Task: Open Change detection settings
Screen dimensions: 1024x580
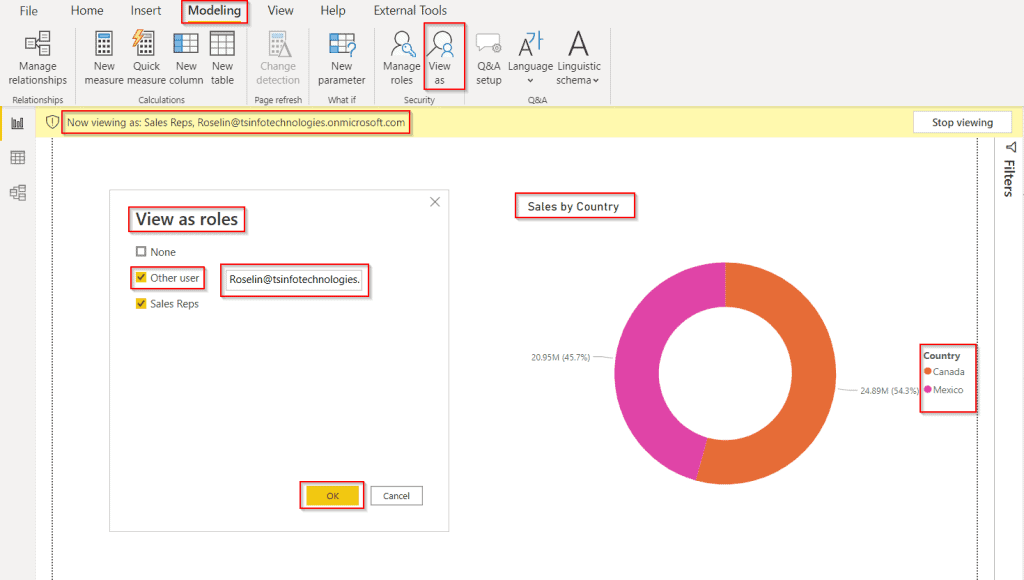Action: (278, 59)
